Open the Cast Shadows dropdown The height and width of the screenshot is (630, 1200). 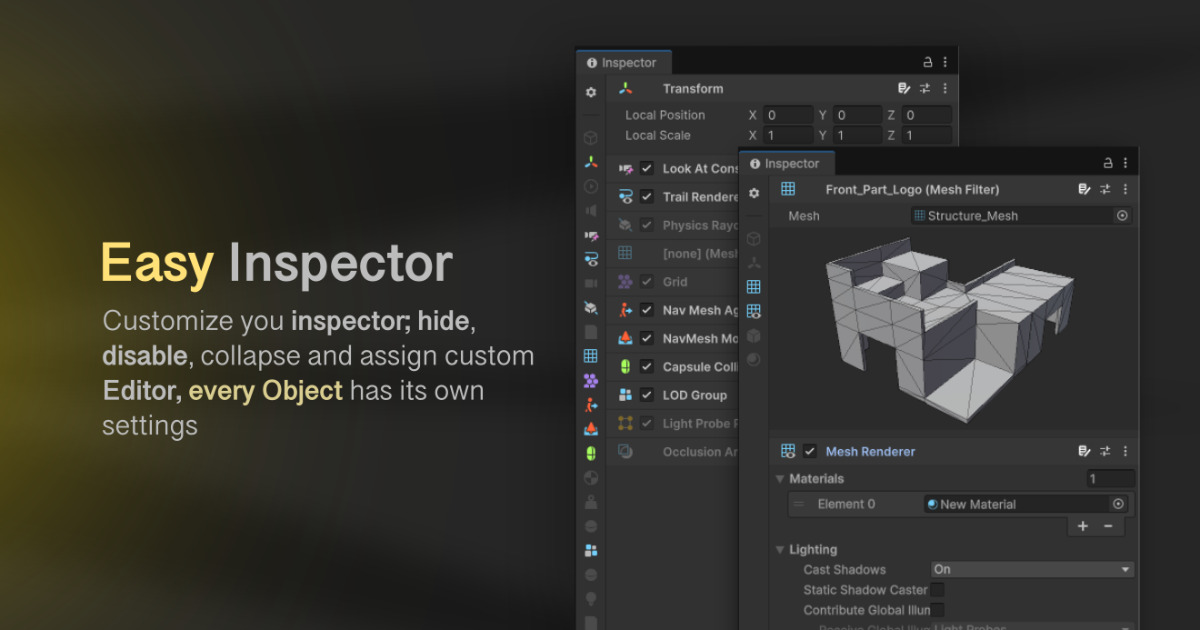click(x=1032, y=569)
